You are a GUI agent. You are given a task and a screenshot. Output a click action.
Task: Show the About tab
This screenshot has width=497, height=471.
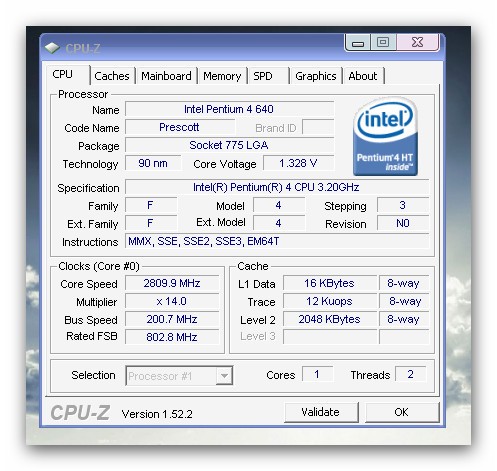pos(363,76)
